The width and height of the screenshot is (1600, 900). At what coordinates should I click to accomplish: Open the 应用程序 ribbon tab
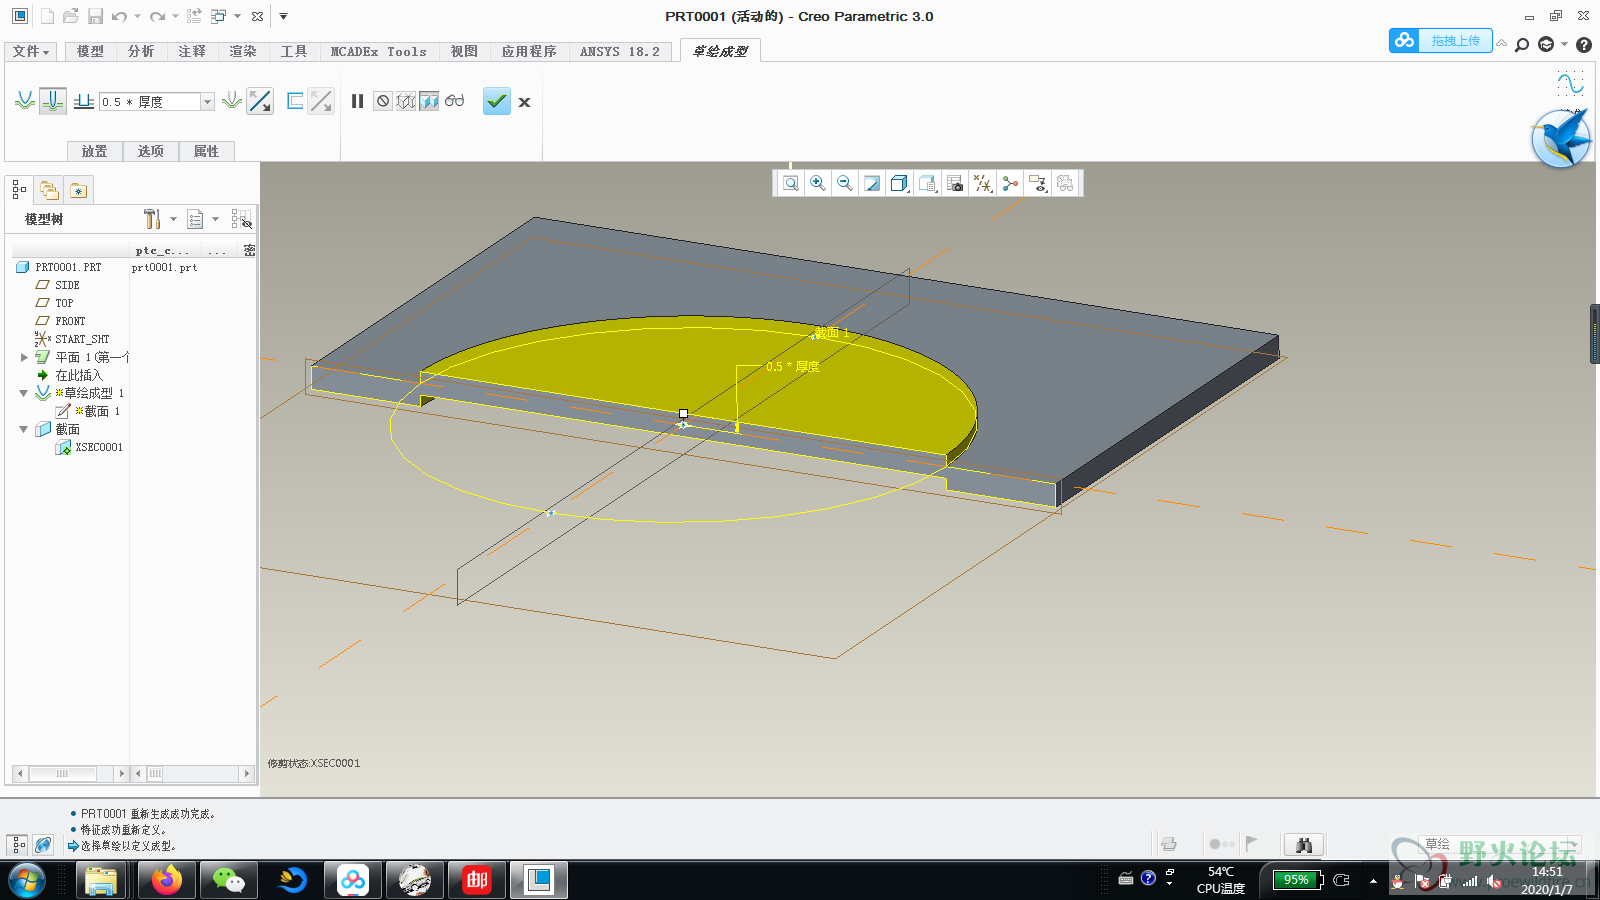pyautogui.click(x=529, y=51)
